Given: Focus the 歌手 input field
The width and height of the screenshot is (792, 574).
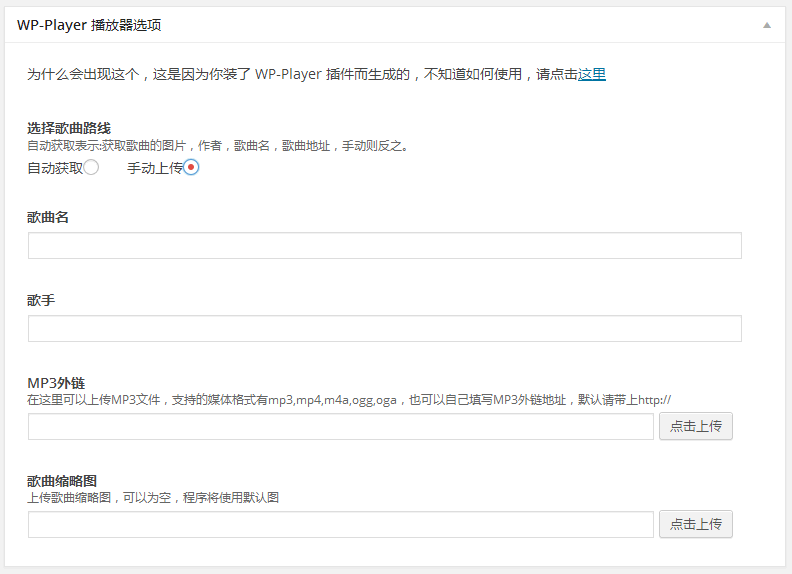Looking at the screenshot, I should point(385,328).
